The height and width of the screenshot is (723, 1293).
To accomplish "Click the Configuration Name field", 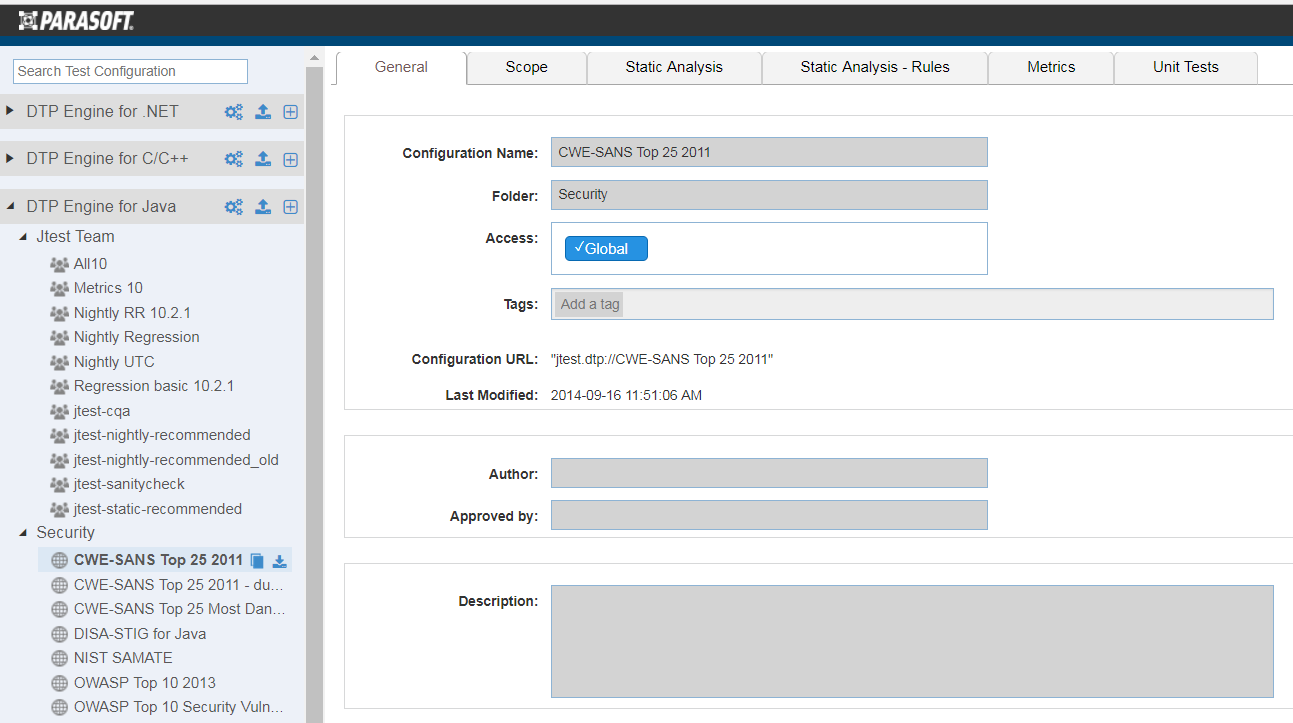I will (769, 152).
